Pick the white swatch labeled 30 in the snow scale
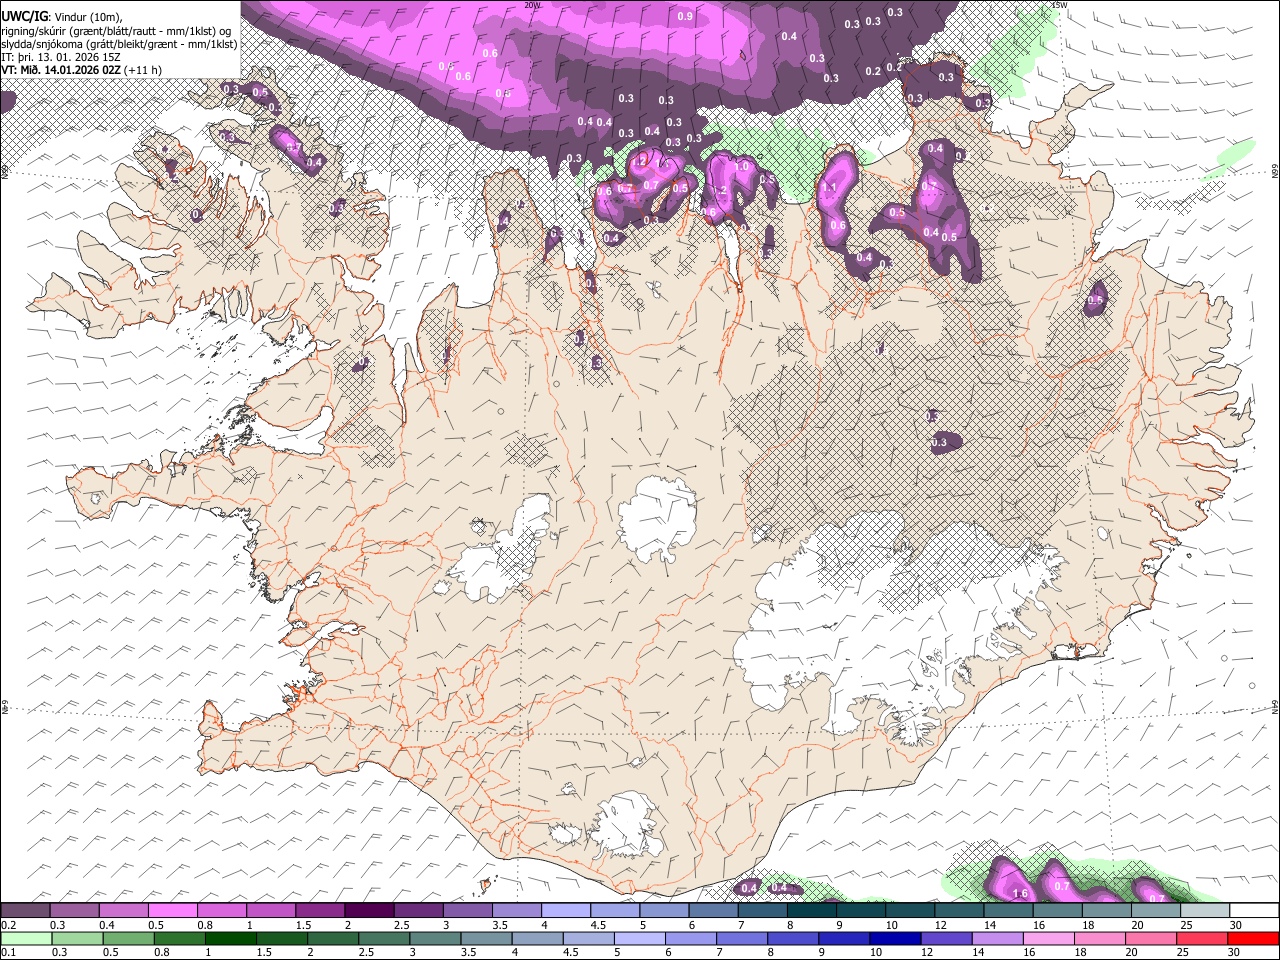The height and width of the screenshot is (960, 1280). point(1254,911)
